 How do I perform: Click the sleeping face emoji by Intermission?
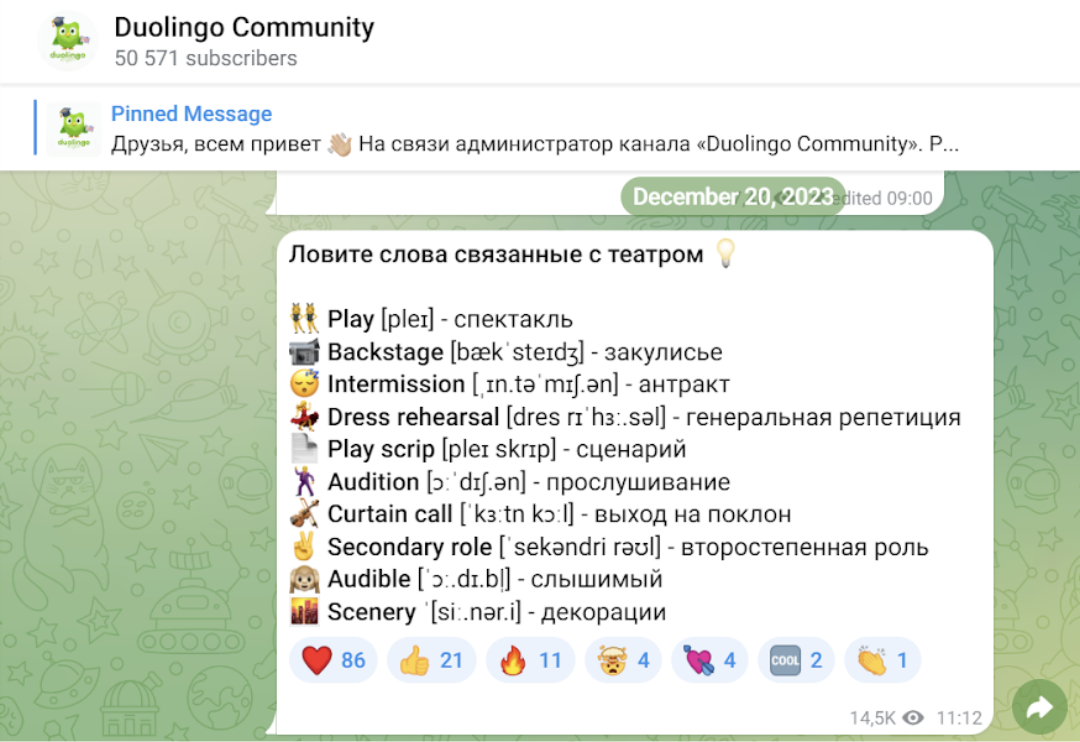304,384
